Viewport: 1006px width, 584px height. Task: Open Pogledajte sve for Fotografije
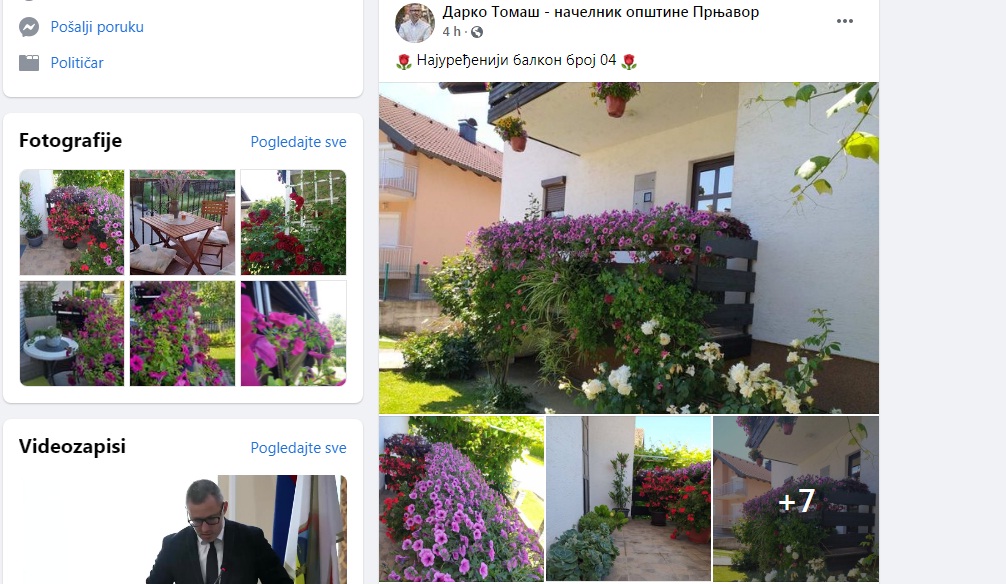[298, 142]
